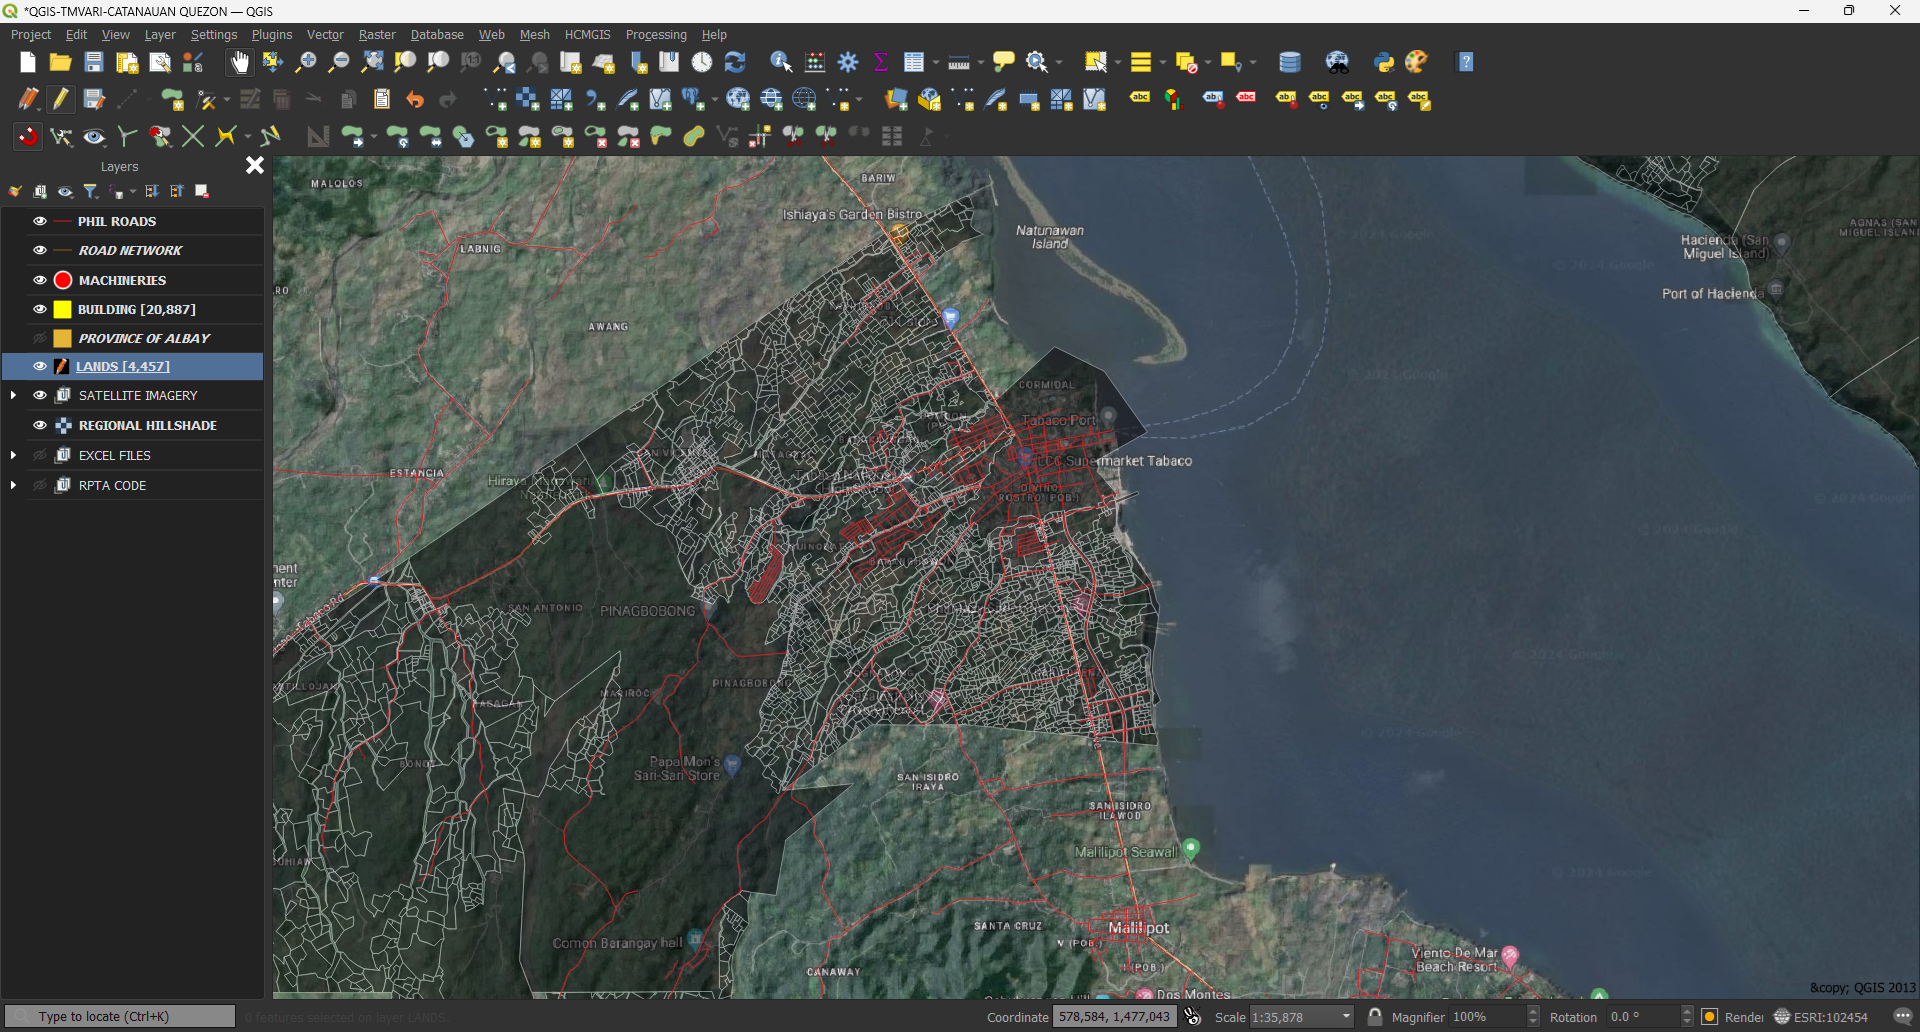Activate the Zoom In tool
Image resolution: width=1920 pixels, height=1032 pixels.
(x=305, y=61)
